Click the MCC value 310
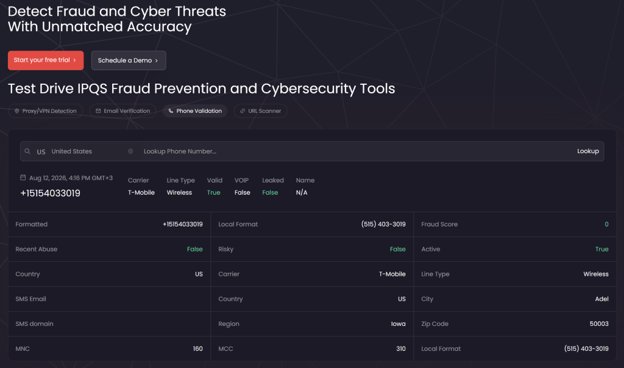Image resolution: width=624 pixels, height=368 pixels. [x=401, y=349]
